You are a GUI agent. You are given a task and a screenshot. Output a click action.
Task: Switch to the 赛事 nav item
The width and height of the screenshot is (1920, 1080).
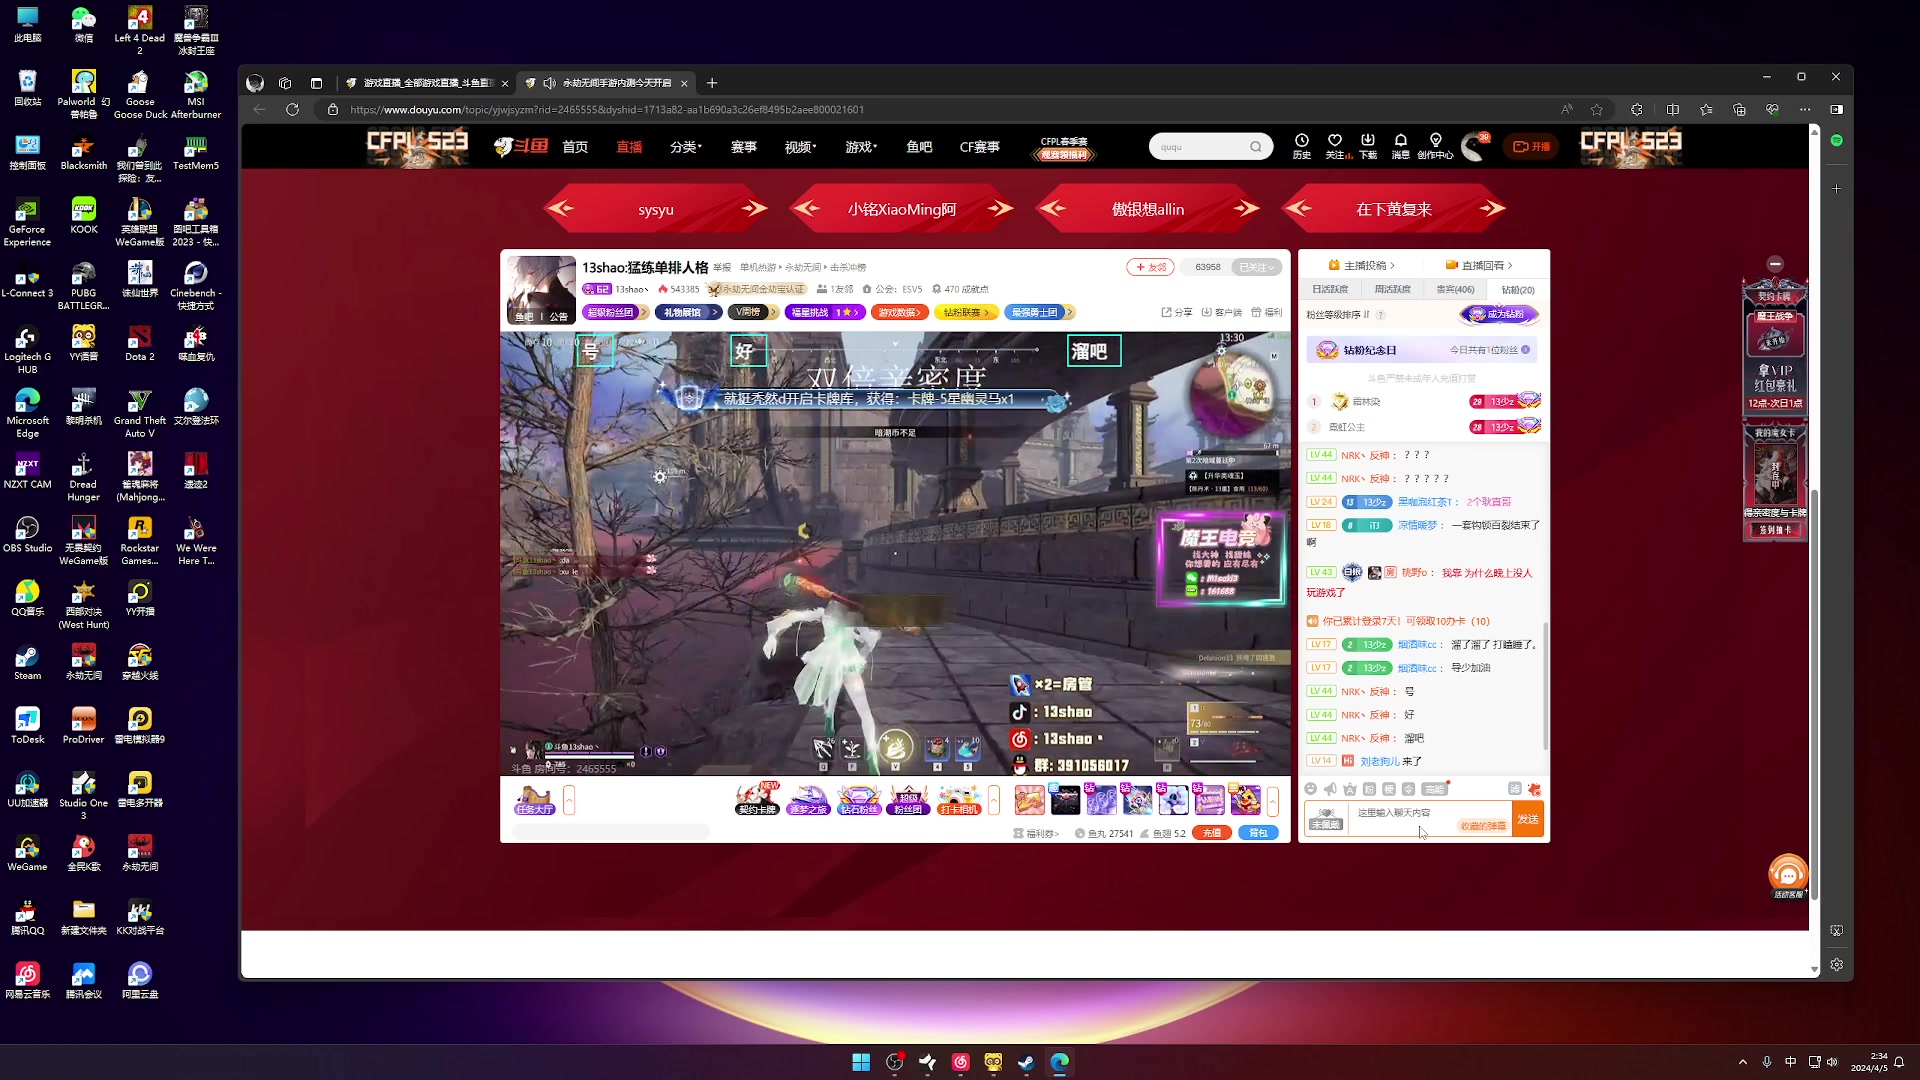744,147
